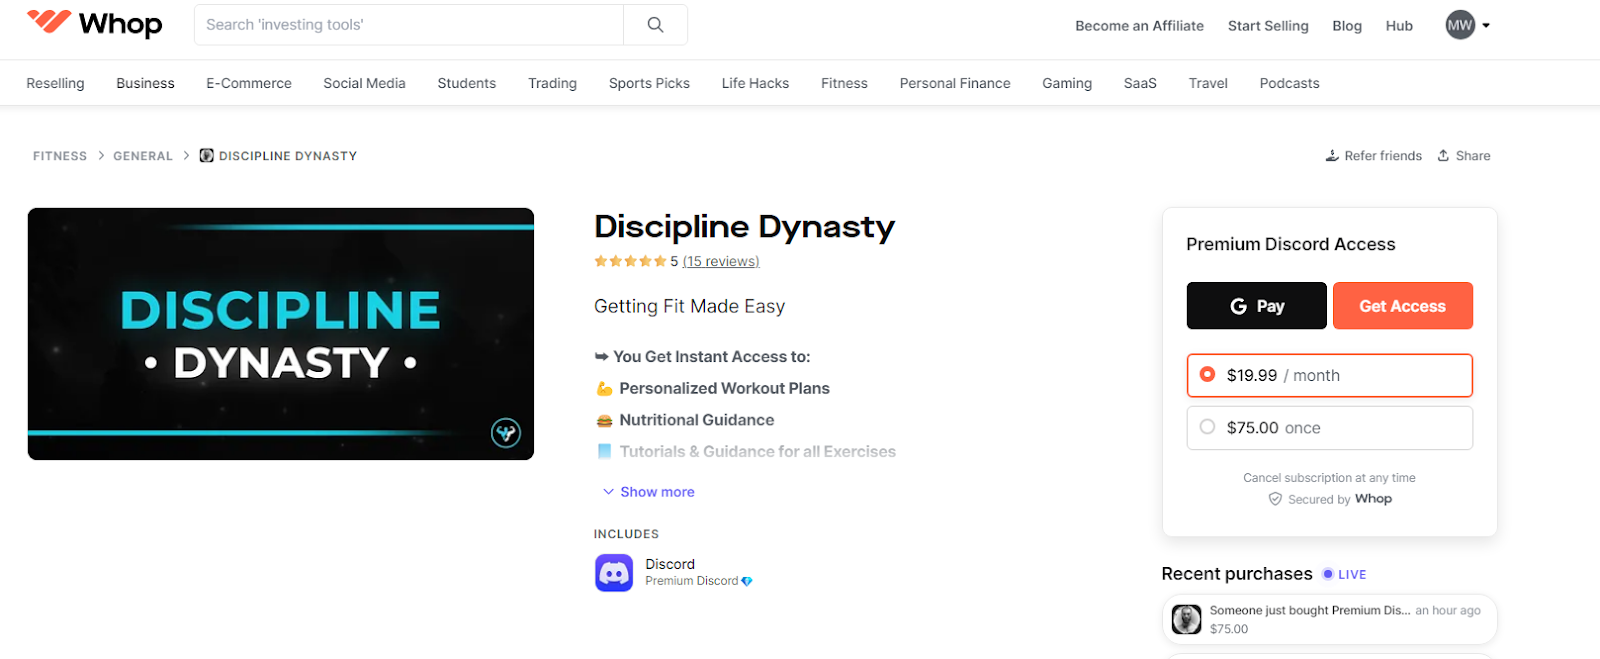The image size is (1600, 659).
Task: Click 'Personalized Workout Plans' text
Action: point(724,388)
